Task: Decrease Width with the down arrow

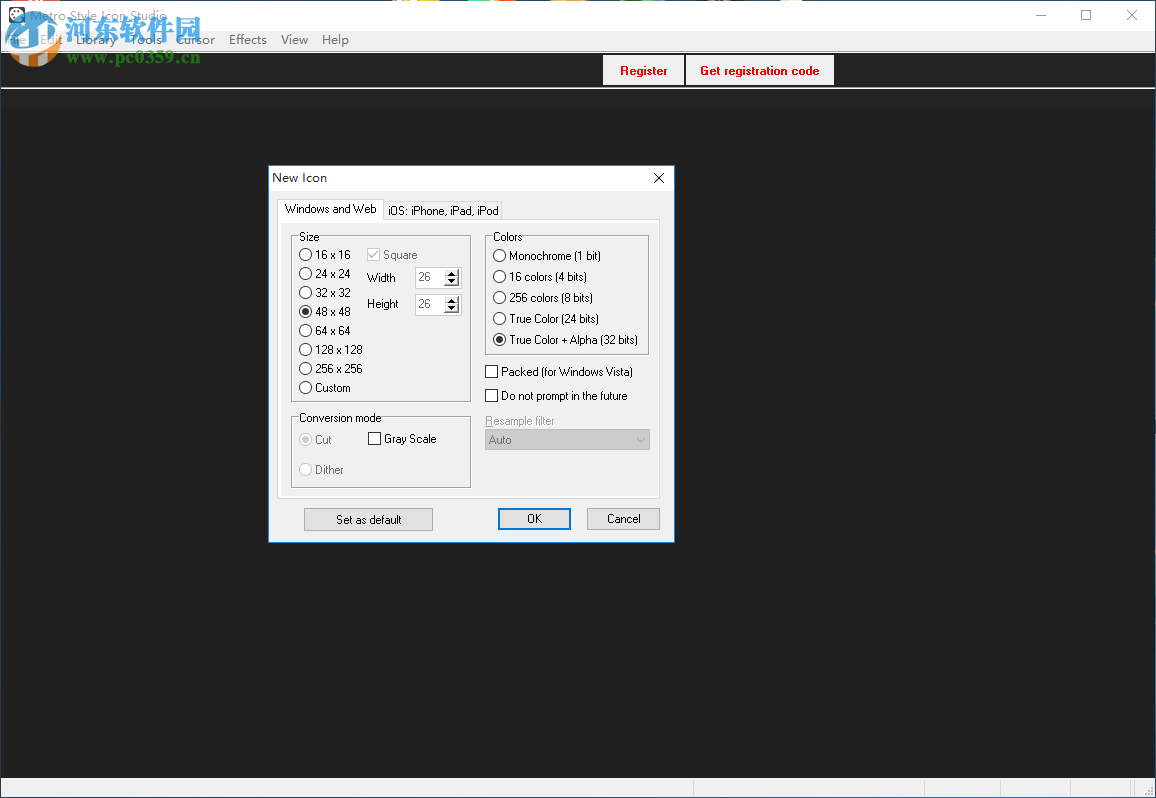Action: [452, 282]
